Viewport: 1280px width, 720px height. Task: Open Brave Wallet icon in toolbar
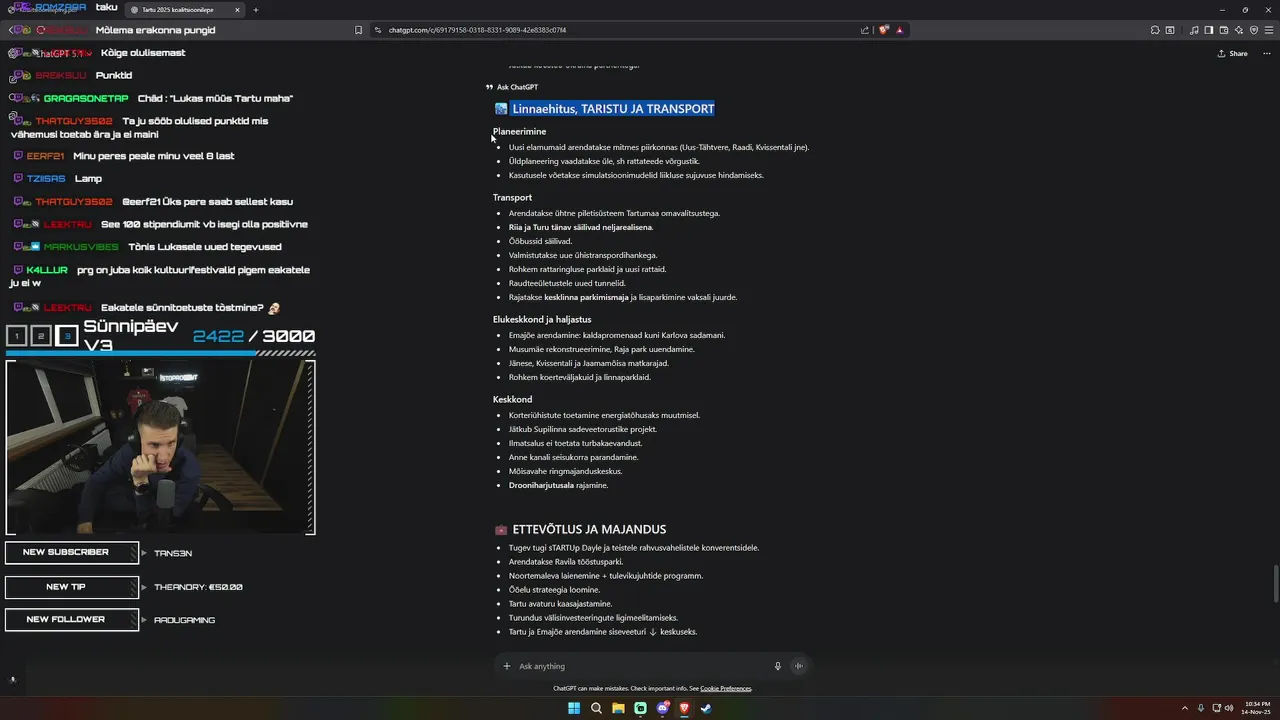coord(1224,30)
